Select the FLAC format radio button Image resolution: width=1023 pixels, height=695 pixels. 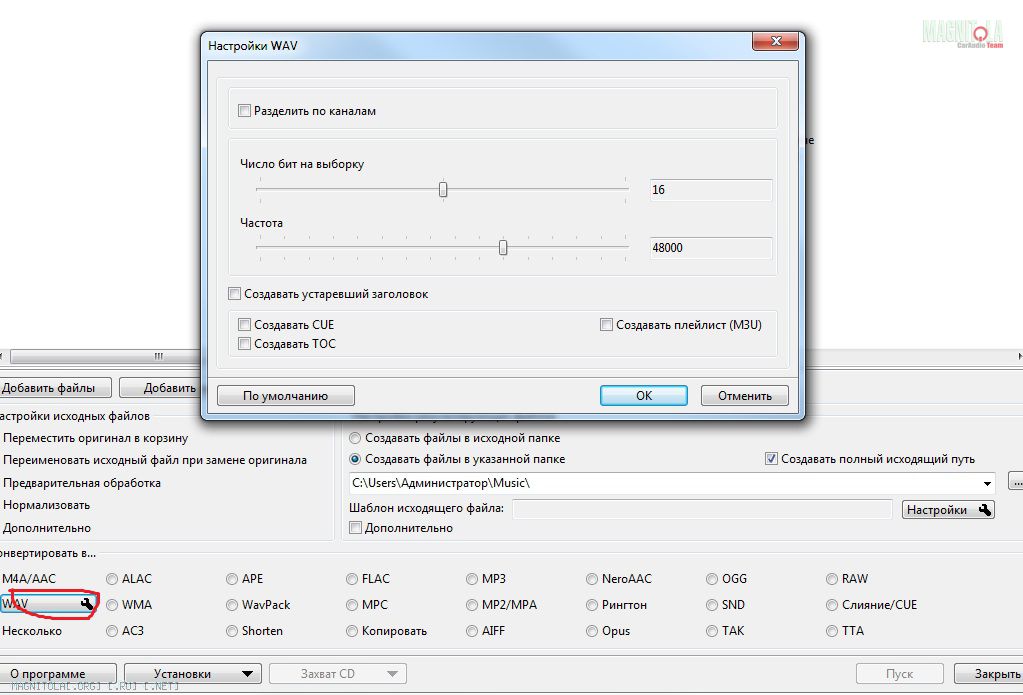pyautogui.click(x=353, y=579)
